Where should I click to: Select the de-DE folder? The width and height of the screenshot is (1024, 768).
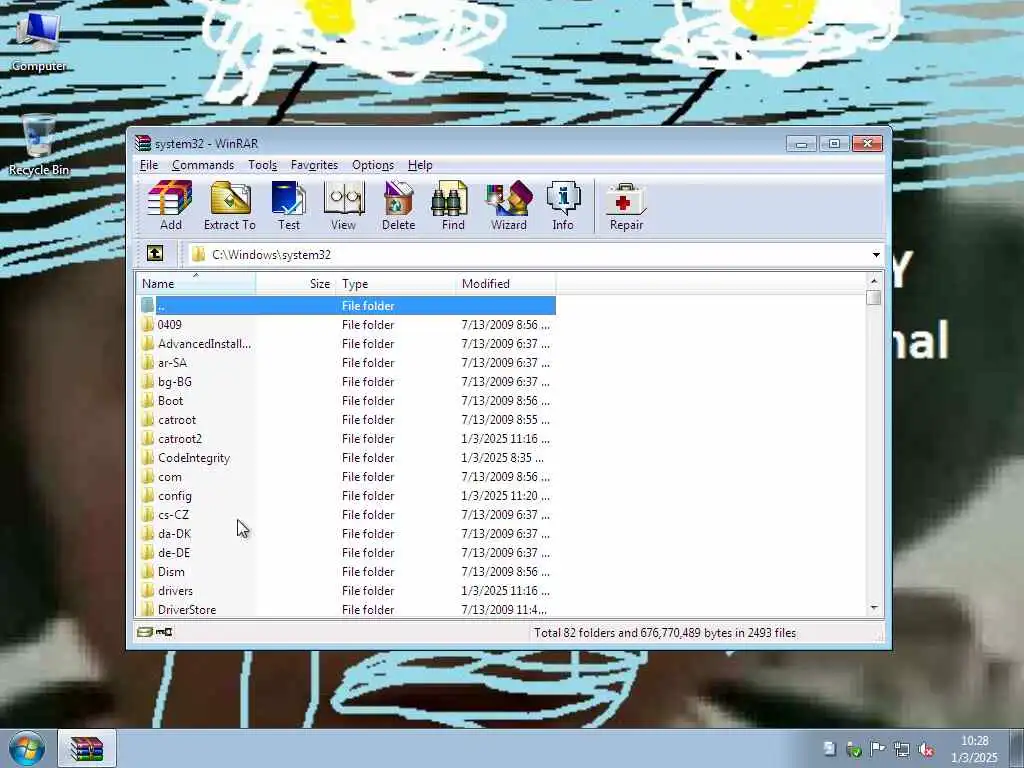[347, 552]
